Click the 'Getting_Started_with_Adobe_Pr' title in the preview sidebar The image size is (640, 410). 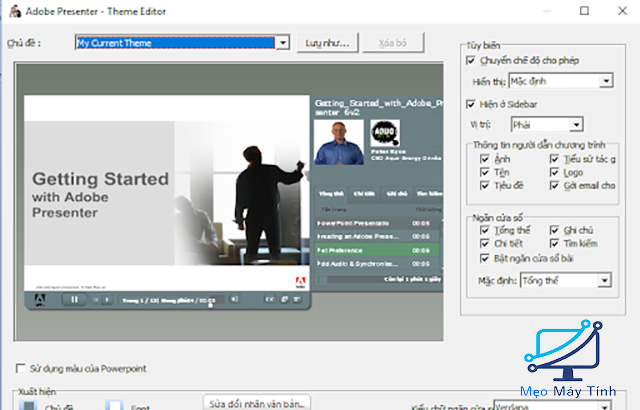click(379, 108)
